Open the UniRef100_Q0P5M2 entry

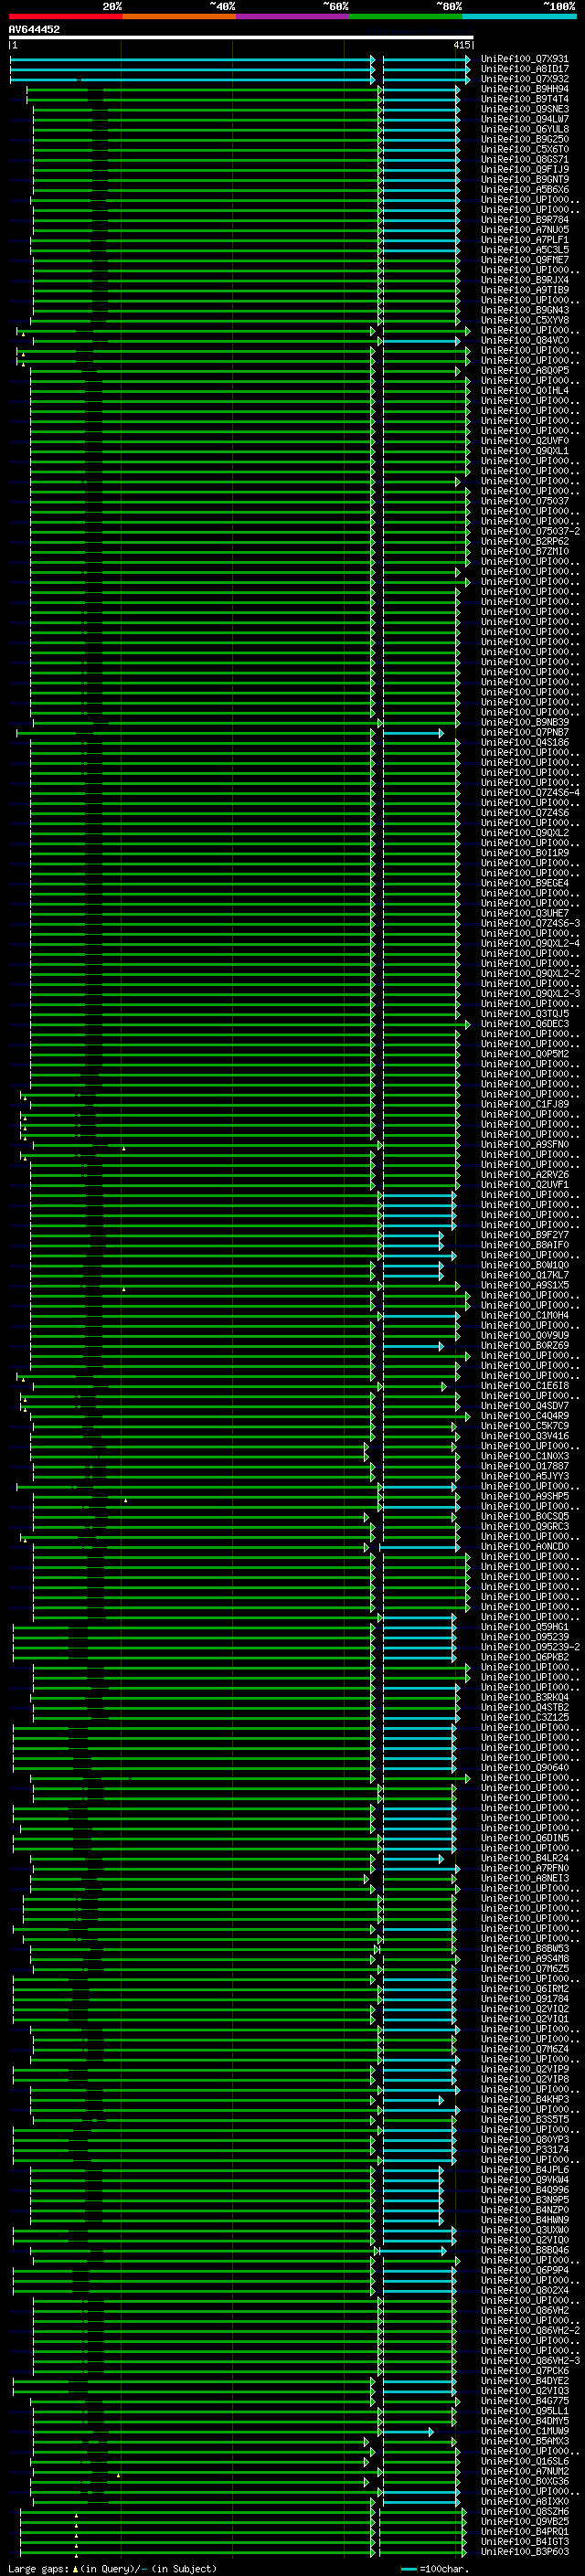click(x=525, y=1054)
